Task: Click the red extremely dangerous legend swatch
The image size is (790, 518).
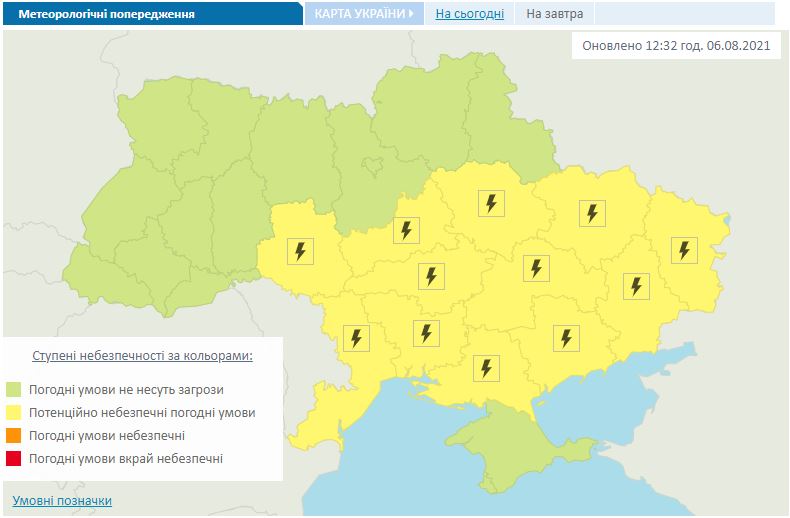Action: coord(14,458)
